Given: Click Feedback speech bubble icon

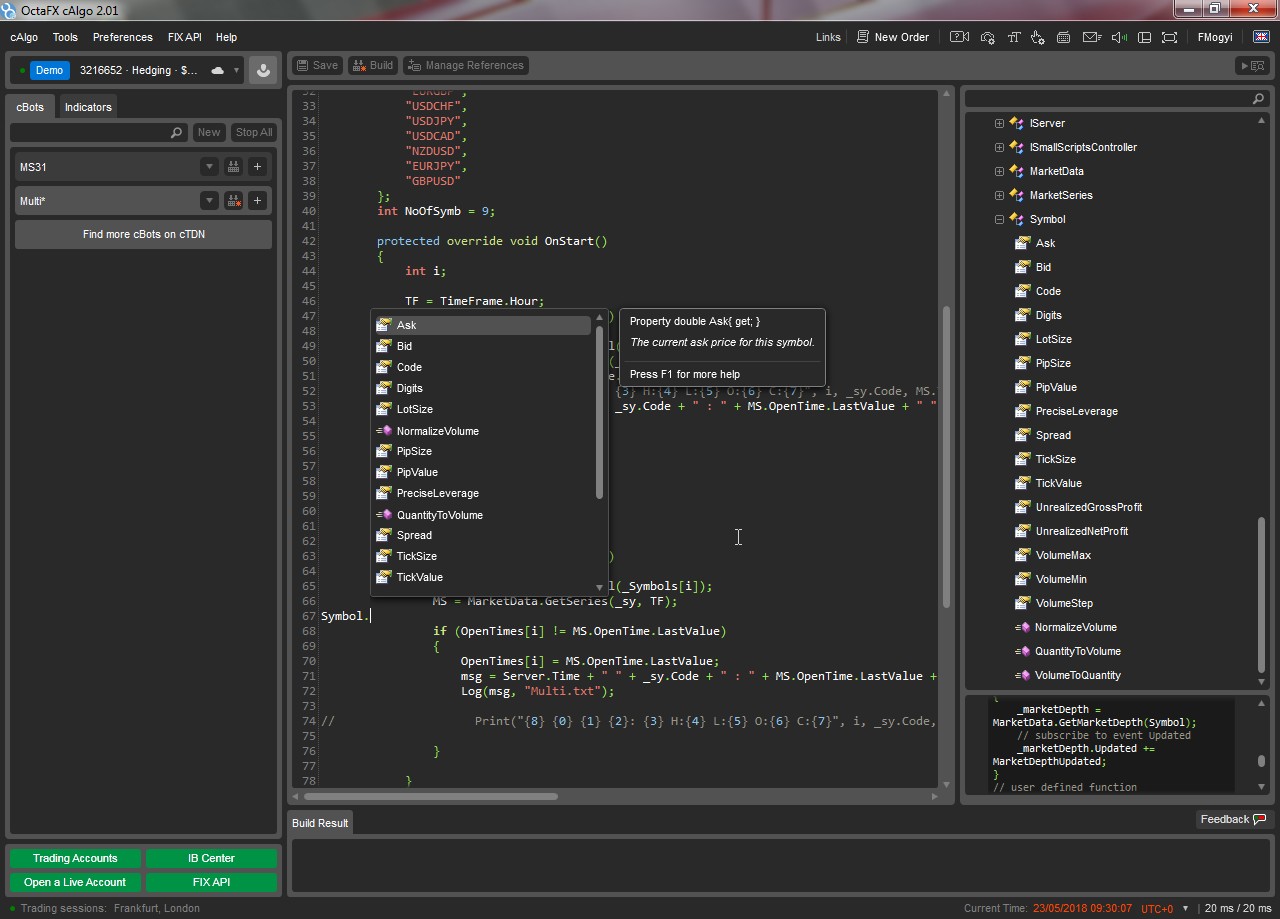Looking at the screenshot, I should click(1259, 819).
